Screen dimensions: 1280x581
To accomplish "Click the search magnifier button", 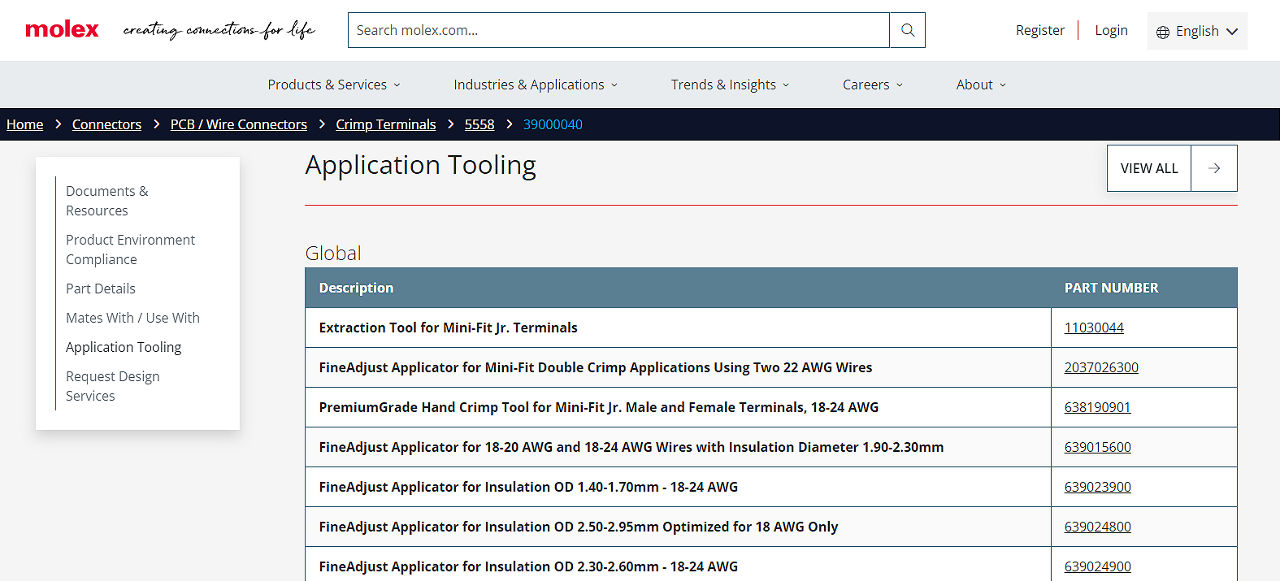I will (908, 30).
